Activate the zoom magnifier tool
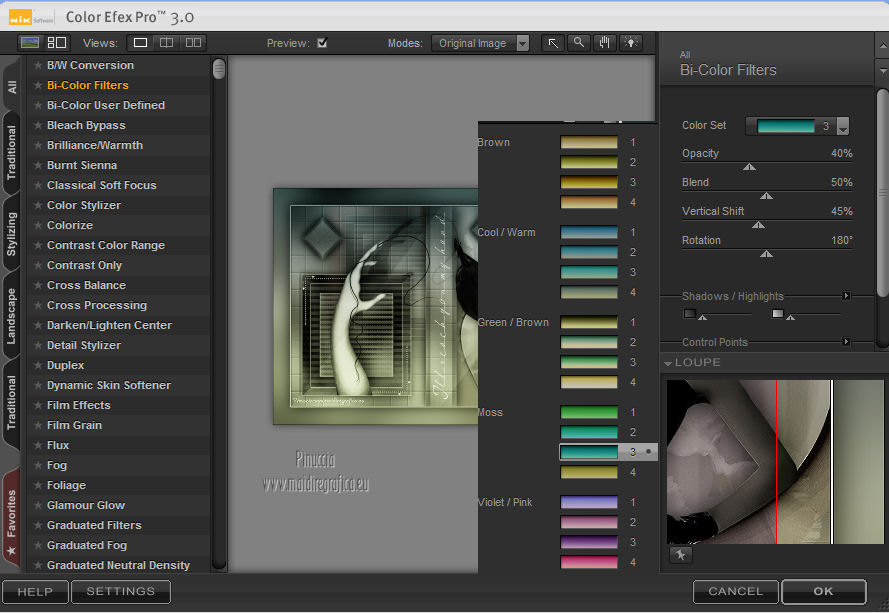This screenshot has width=889, height=613. (579, 43)
